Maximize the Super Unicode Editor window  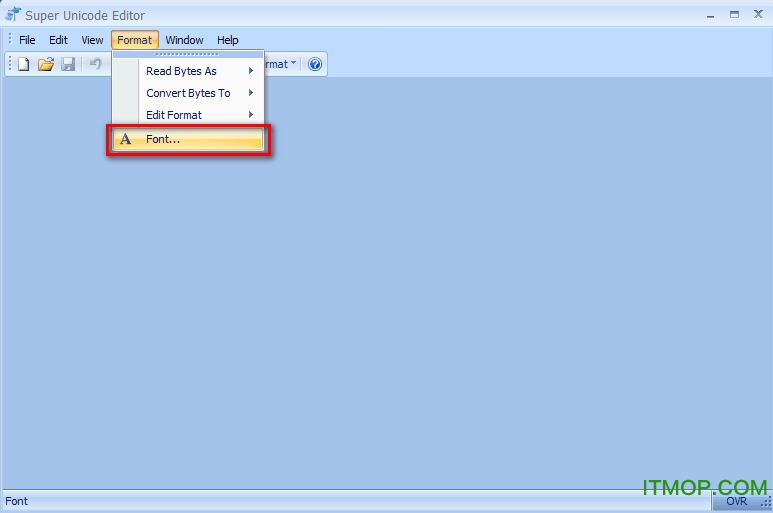[x=735, y=15]
